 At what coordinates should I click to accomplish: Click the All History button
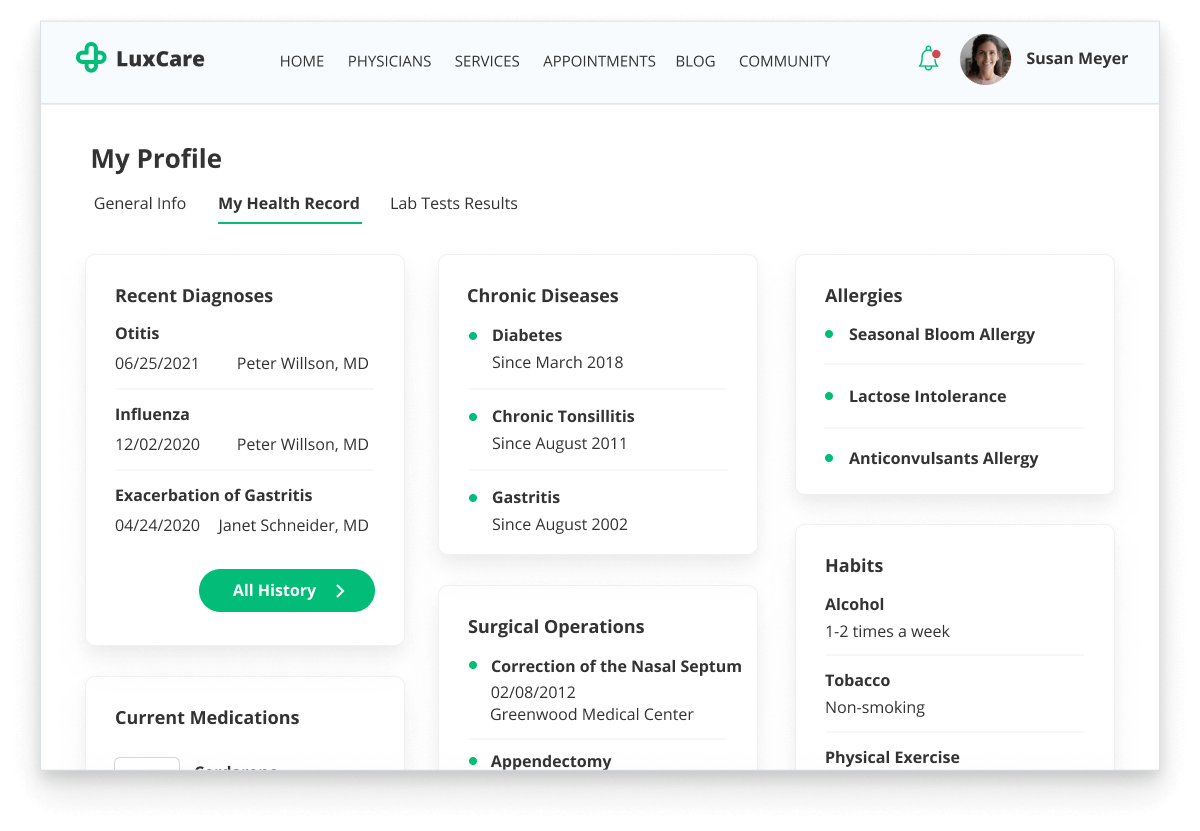coord(274,591)
